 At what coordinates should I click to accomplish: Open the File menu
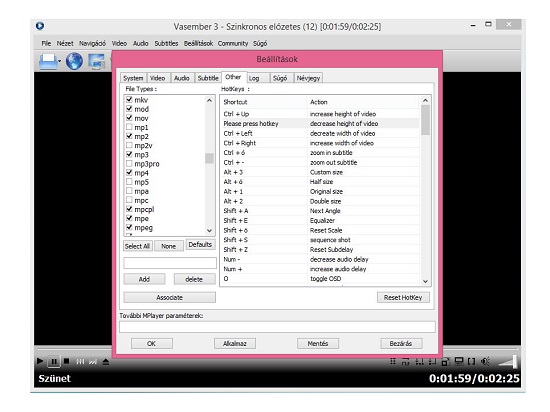pyautogui.click(x=46, y=43)
